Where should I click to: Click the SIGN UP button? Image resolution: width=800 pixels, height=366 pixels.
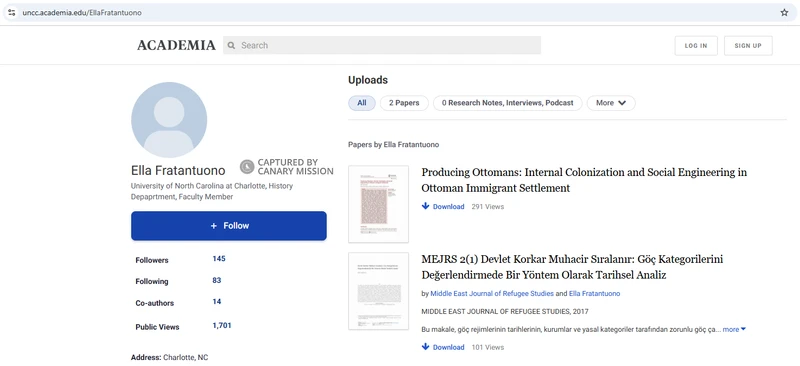(x=748, y=45)
